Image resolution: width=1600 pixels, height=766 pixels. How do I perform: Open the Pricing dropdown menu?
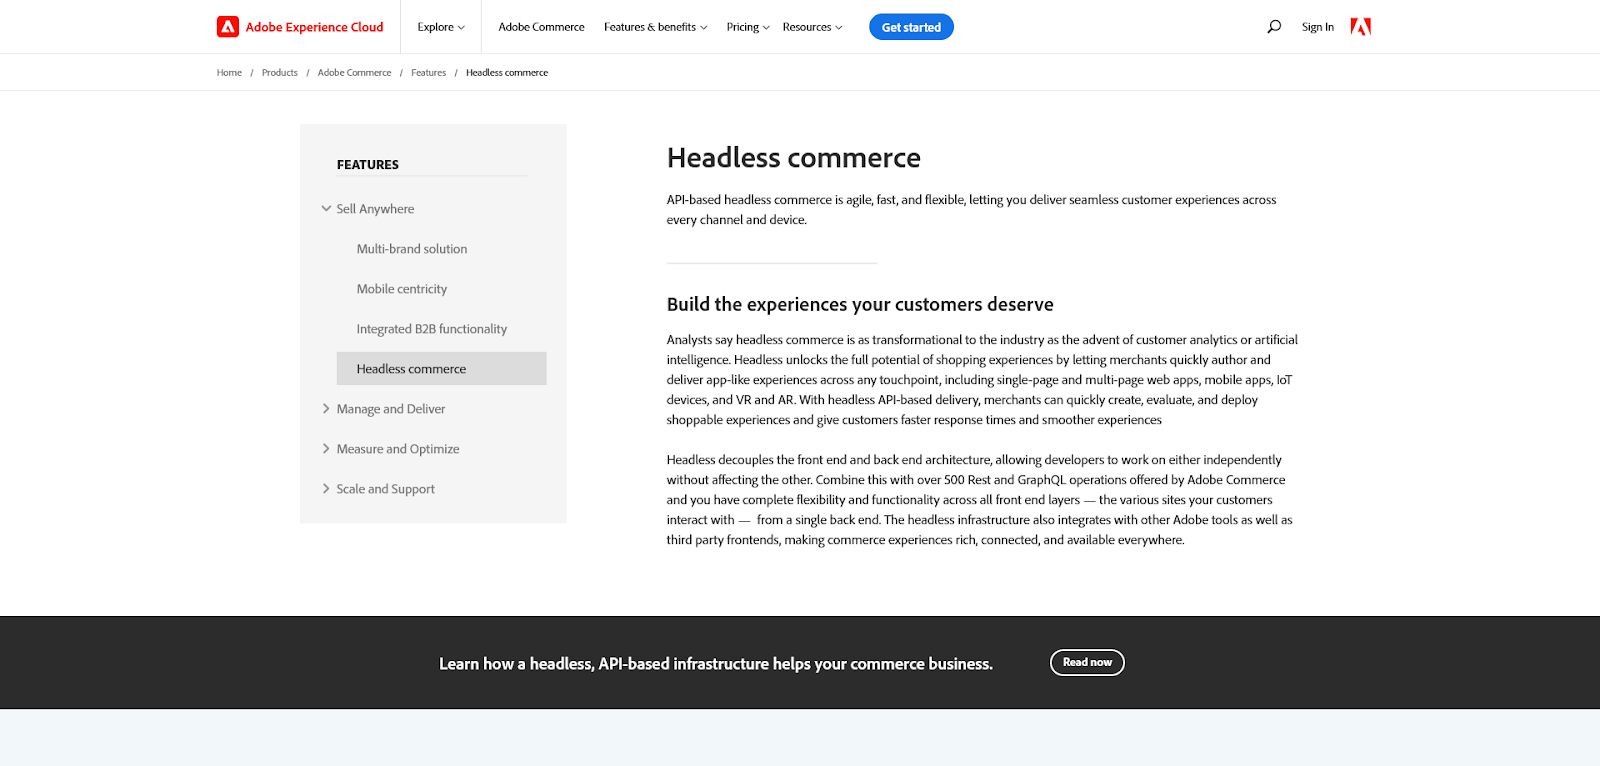pyautogui.click(x=748, y=27)
